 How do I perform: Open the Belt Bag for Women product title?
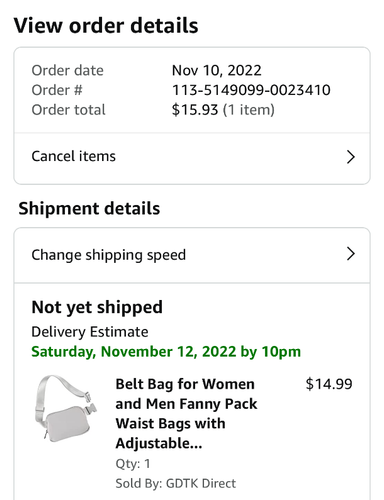[x=186, y=414]
